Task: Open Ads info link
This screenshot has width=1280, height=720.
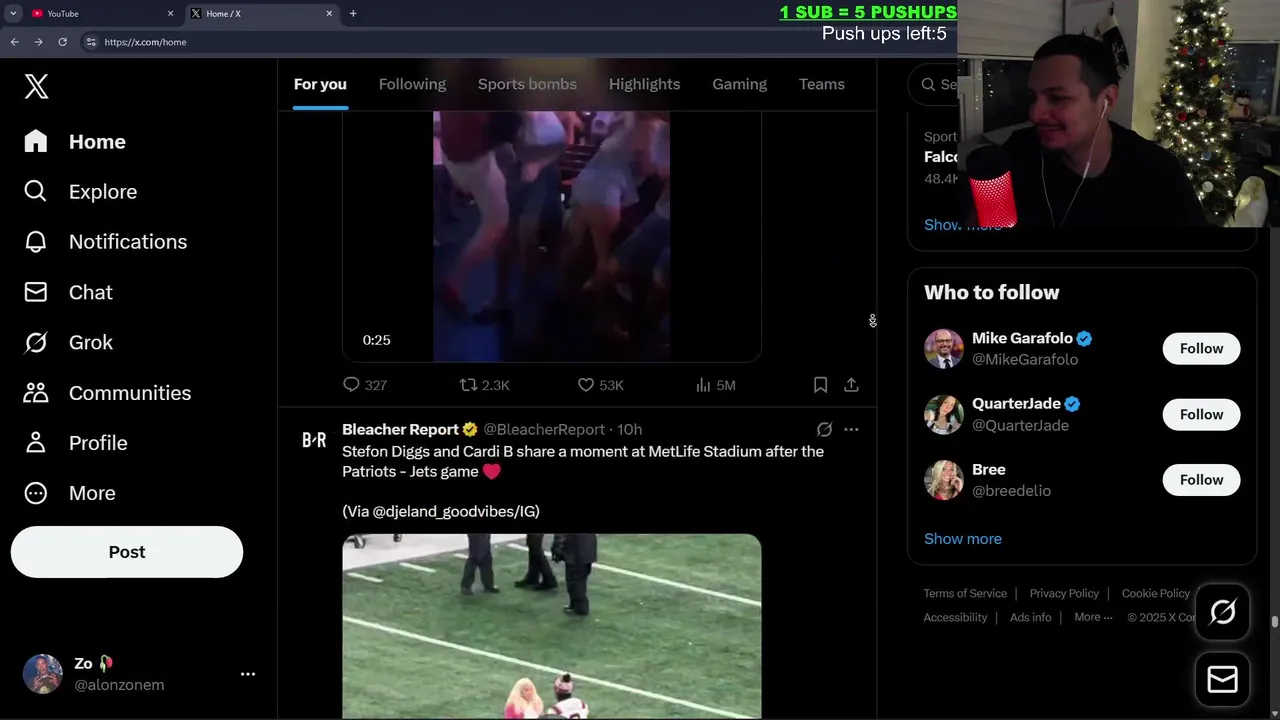Action: coord(1030,617)
